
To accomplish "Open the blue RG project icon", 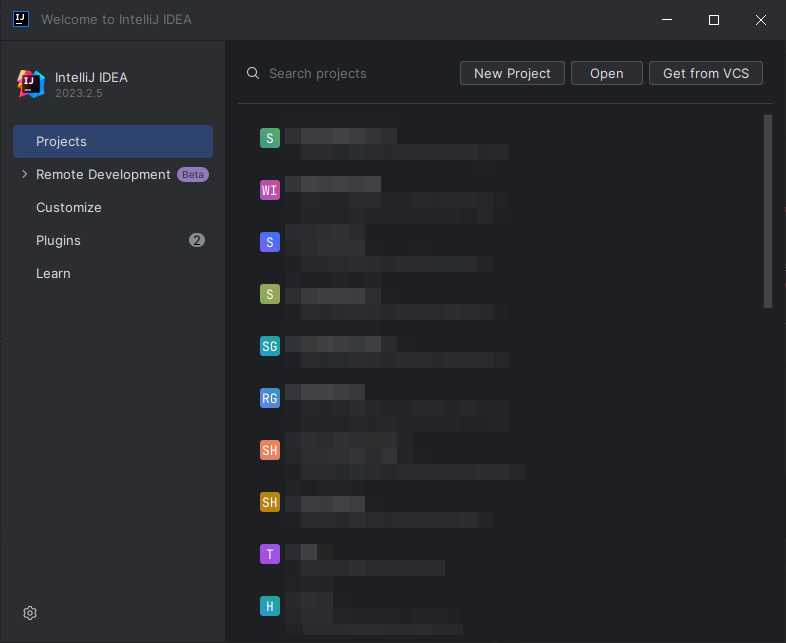I will click(x=270, y=398).
